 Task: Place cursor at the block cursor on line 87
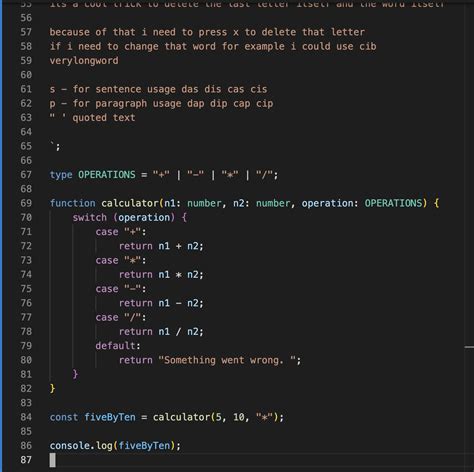tap(53, 460)
